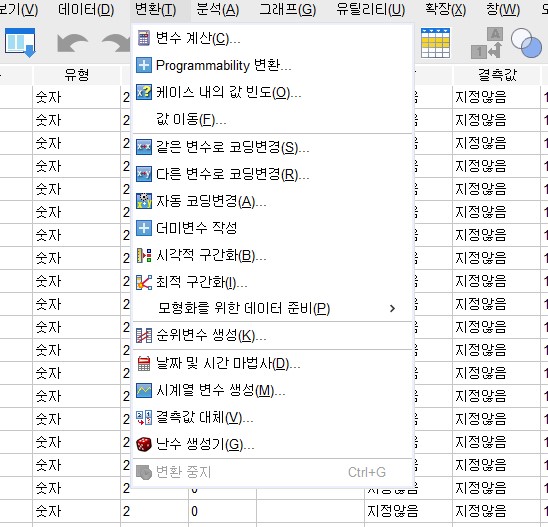Choose 같은 변수로 코딩변경(S)... entry

pyautogui.click(x=273, y=147)
